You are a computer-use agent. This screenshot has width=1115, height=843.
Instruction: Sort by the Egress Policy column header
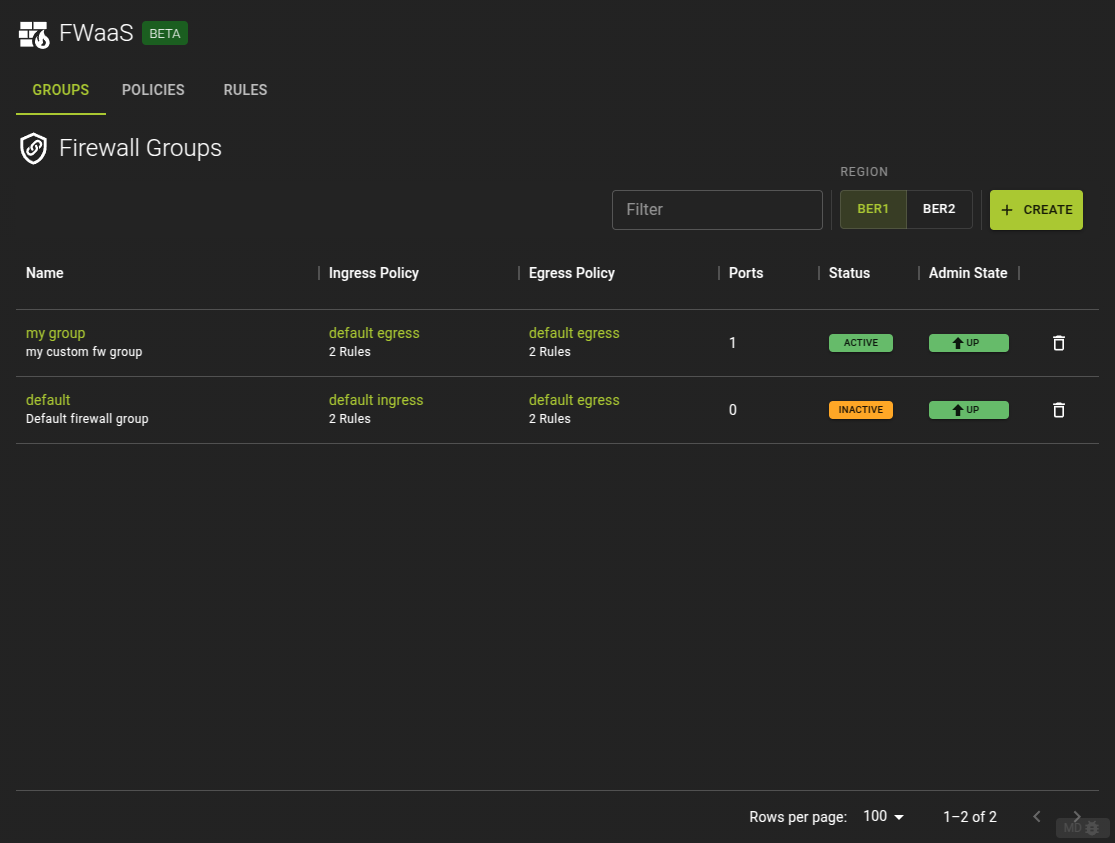click(x=571, y=273)
